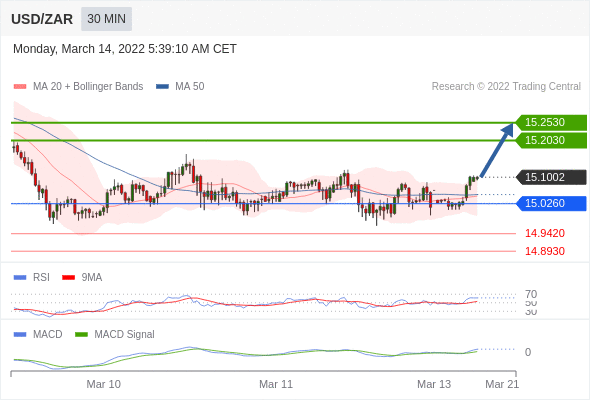The width and height of the screenshot is (590, 400).
Task: Select the 'RSI' legend label
Action: click(x=41, y=278)
